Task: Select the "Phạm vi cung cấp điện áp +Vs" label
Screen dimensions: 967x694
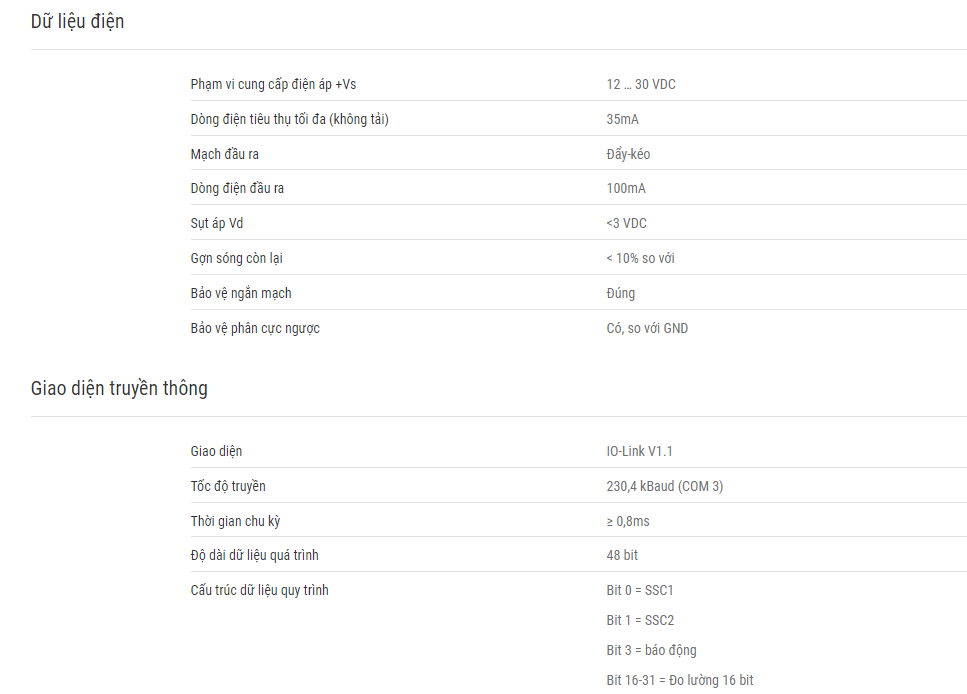Action: point(273,85)
